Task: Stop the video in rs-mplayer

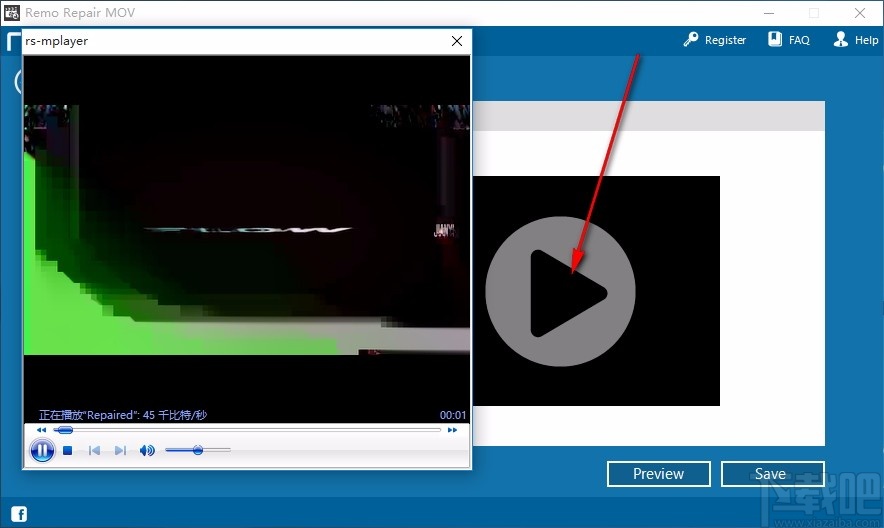Action: [68, 450]
